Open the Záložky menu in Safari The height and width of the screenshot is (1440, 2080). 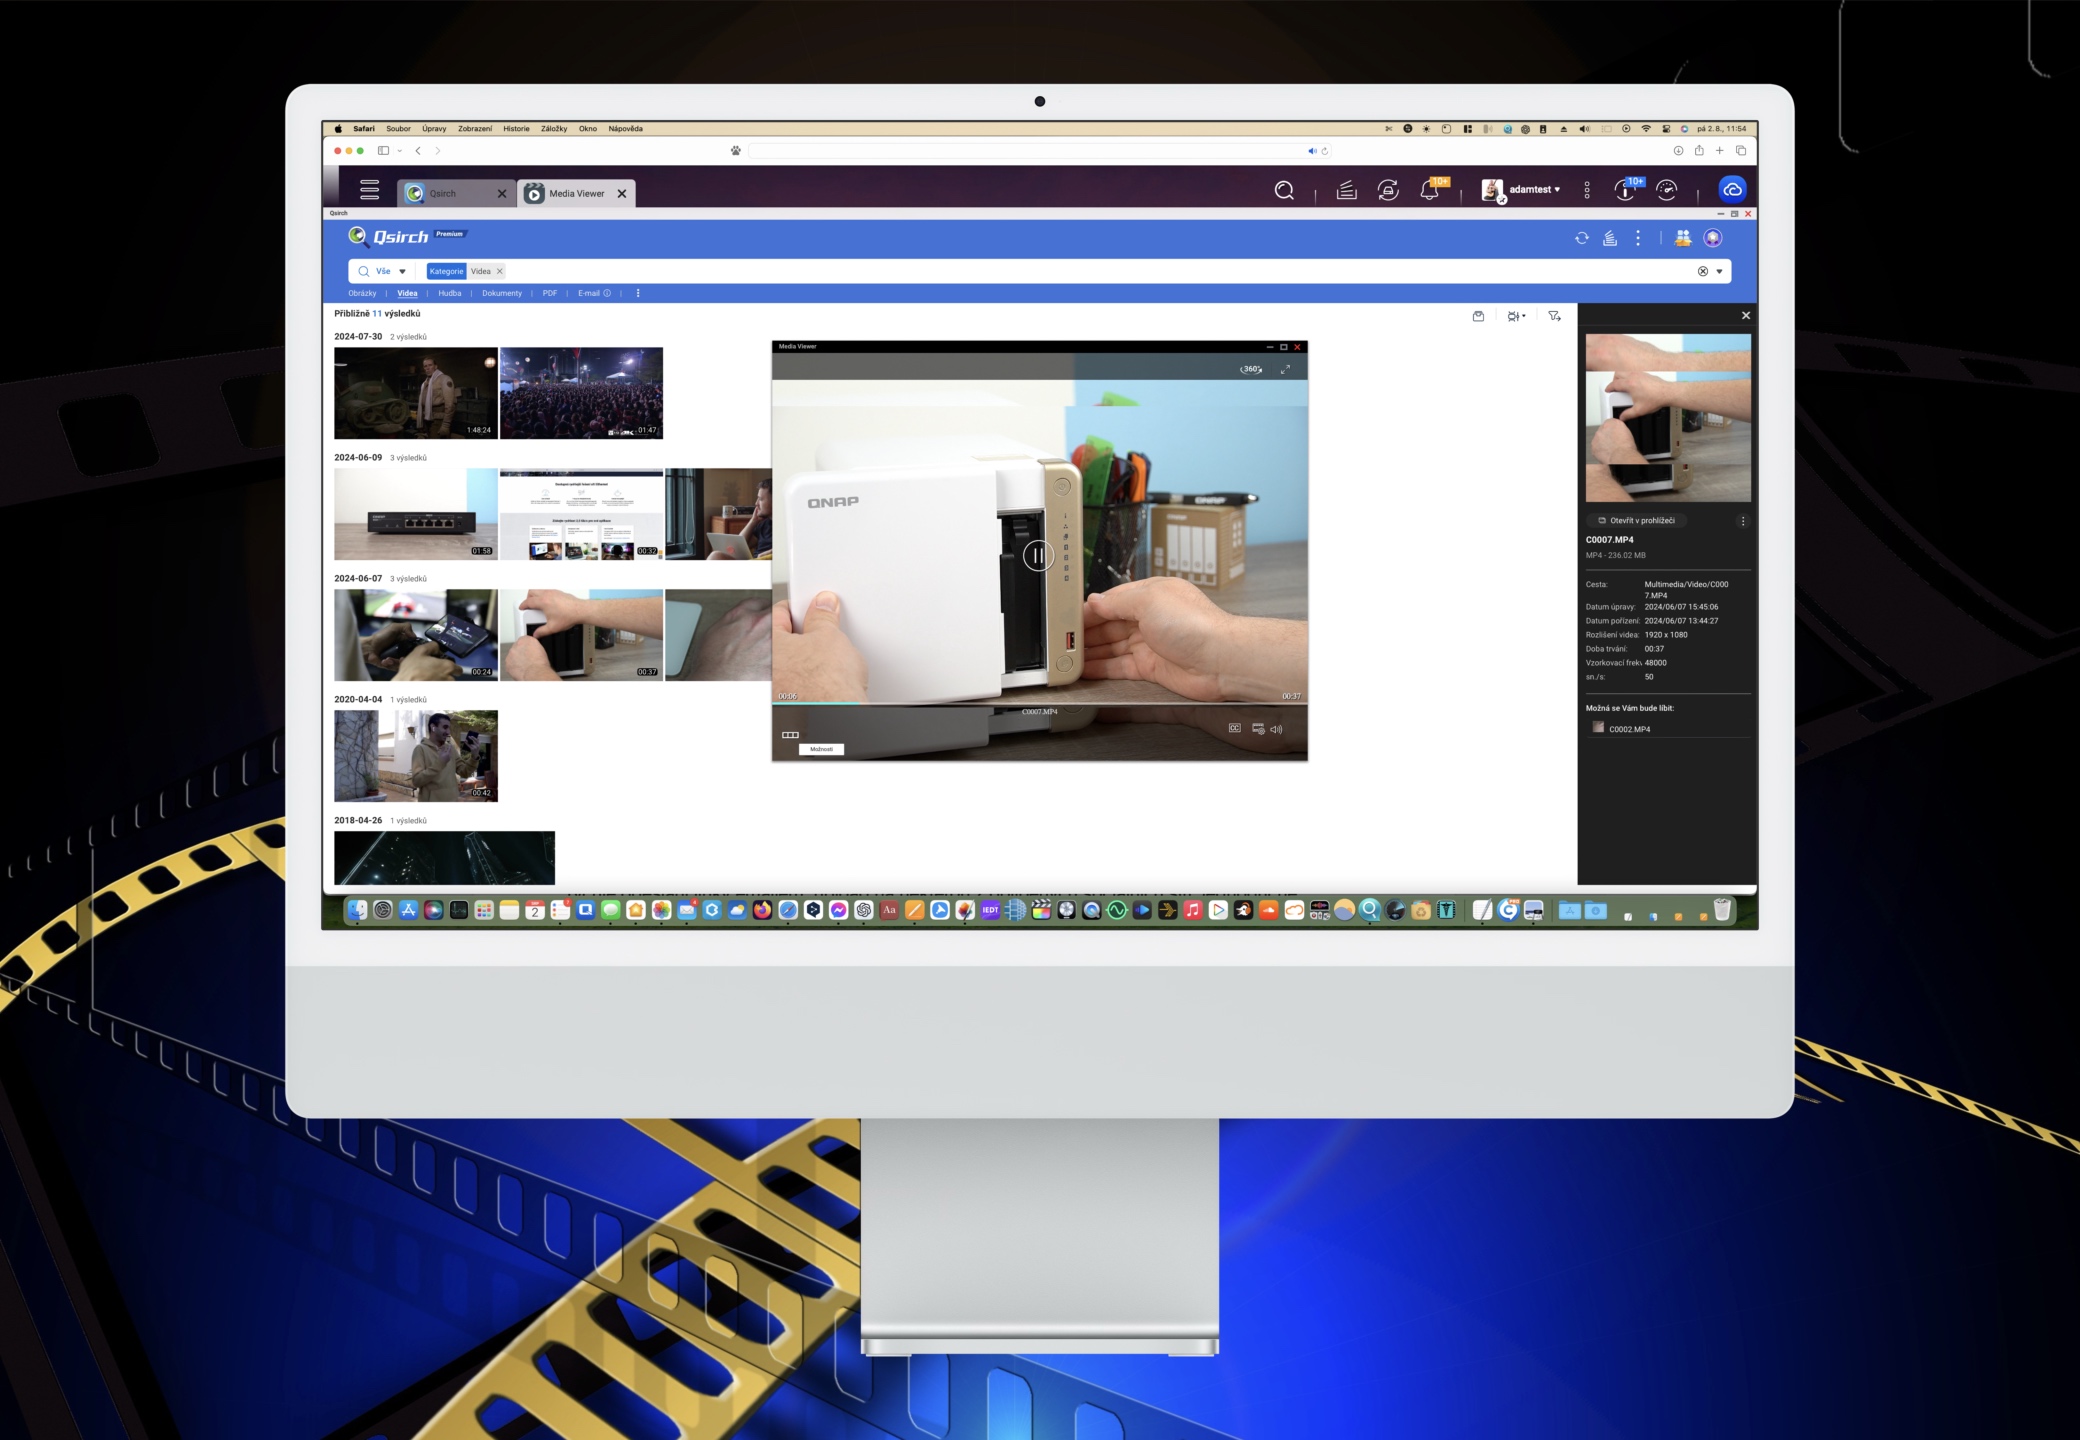click(553, 128)
